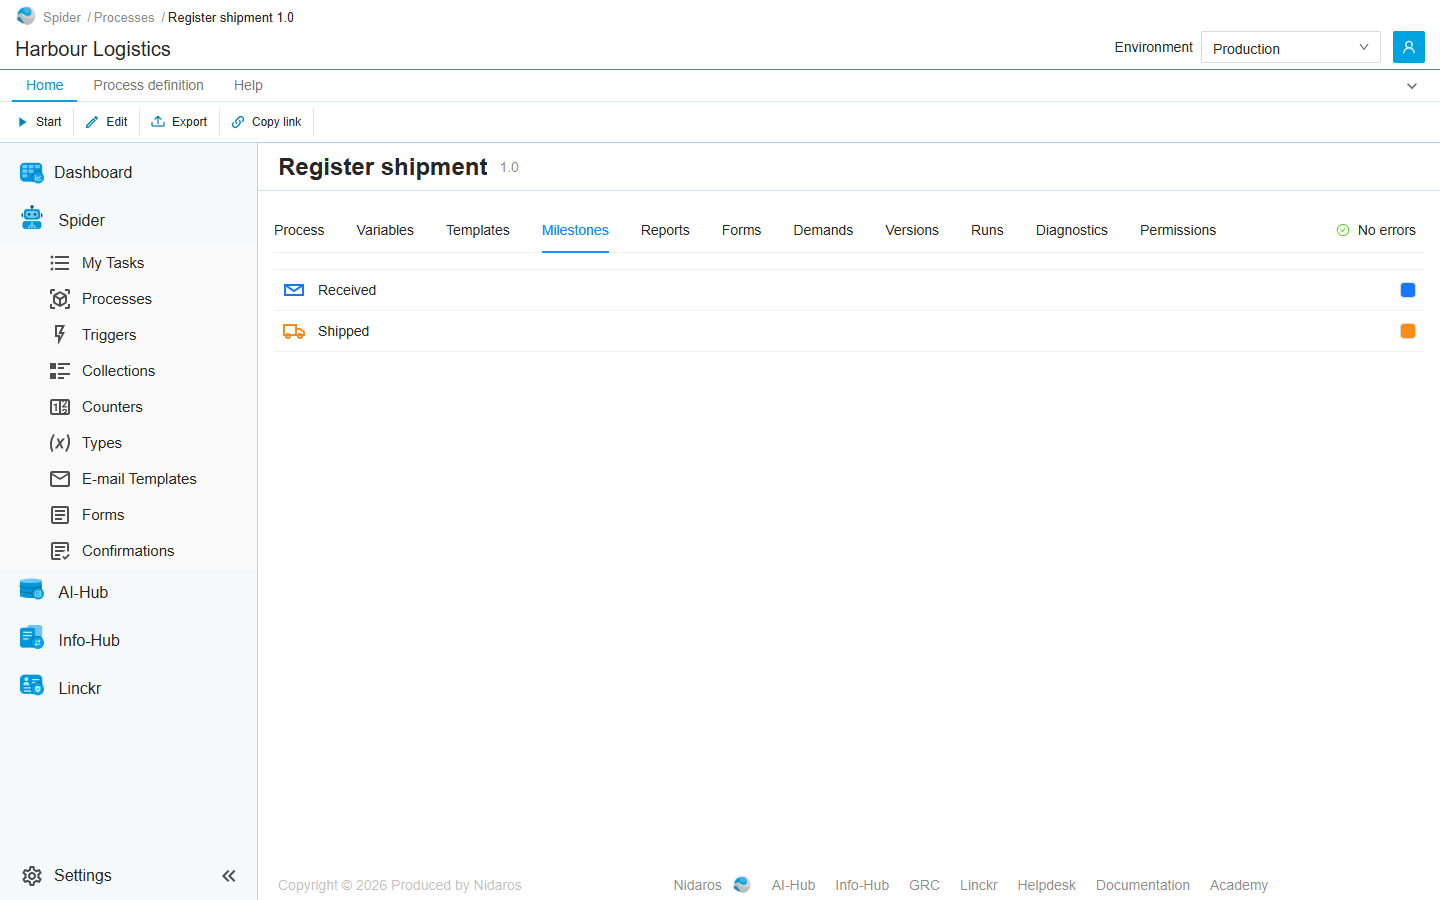This screenshot has height=900, width=1440.
Task: Click the Processes breadcrumb link
Action: click(124, 17)
